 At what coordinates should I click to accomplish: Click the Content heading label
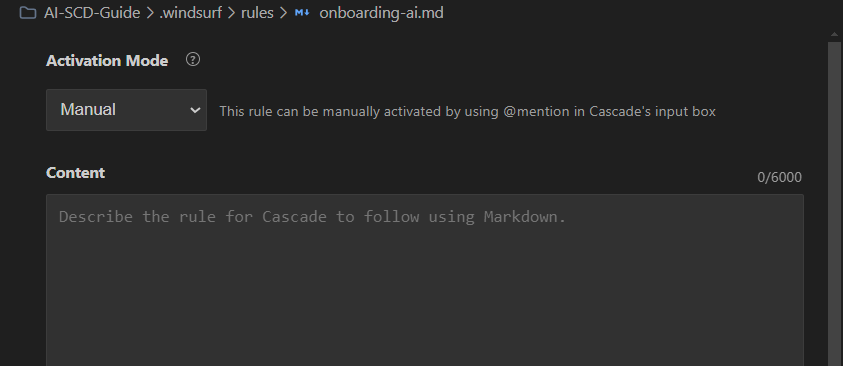[x=75, y=173]
